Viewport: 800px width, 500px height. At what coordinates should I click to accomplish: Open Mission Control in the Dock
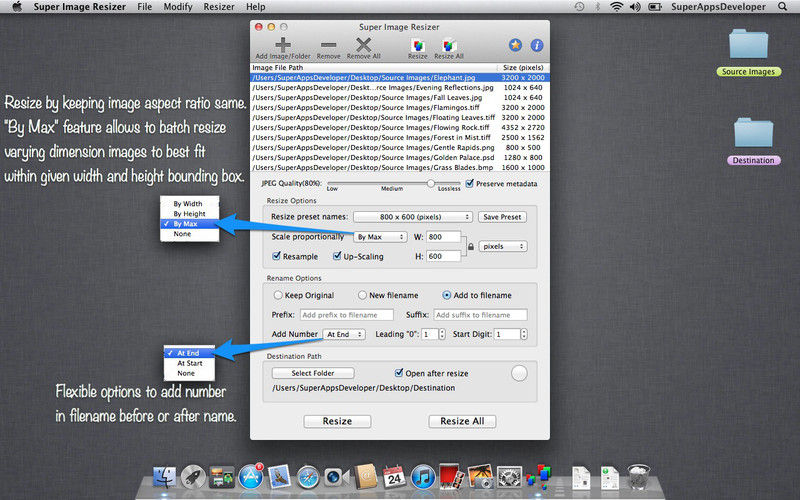[x=222, y=478]
